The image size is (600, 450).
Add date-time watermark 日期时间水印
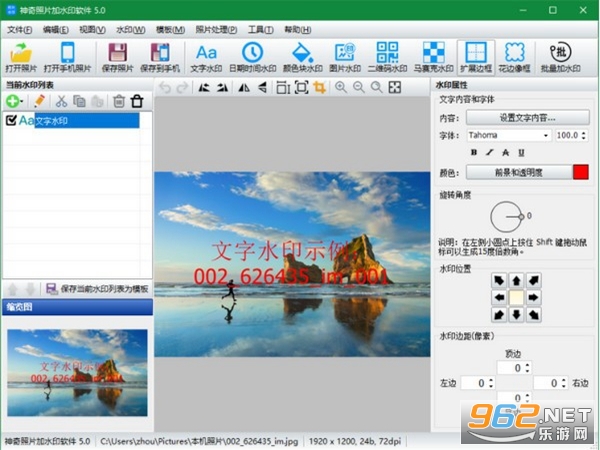point(253,57)
